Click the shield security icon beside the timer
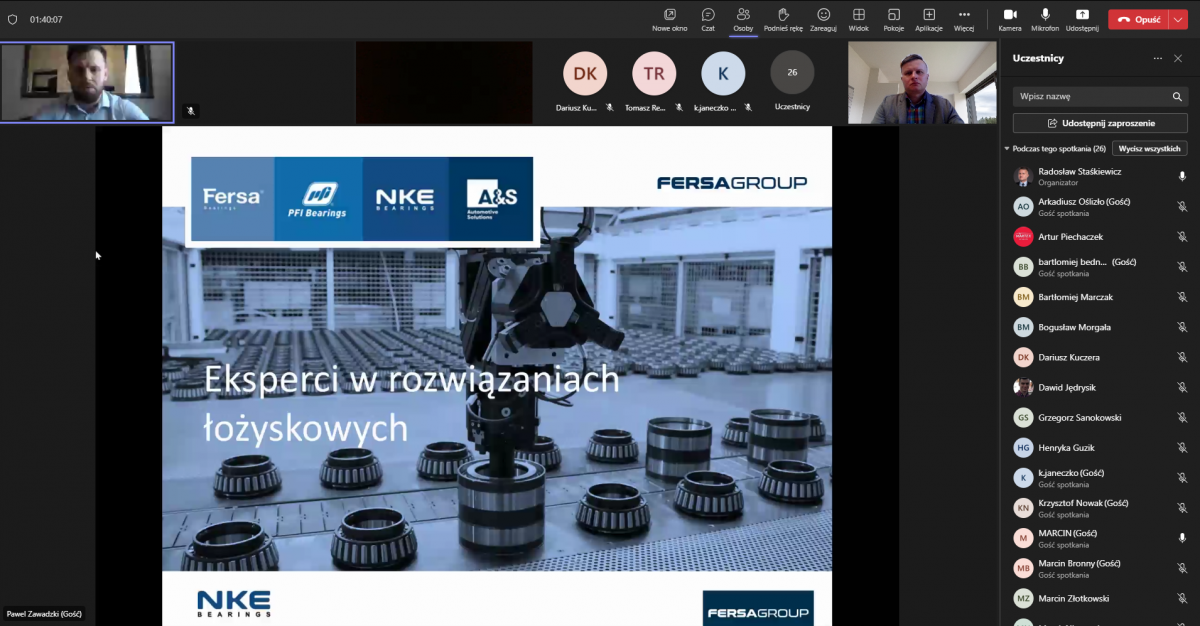1200x626 pixels. coord(12,19)
